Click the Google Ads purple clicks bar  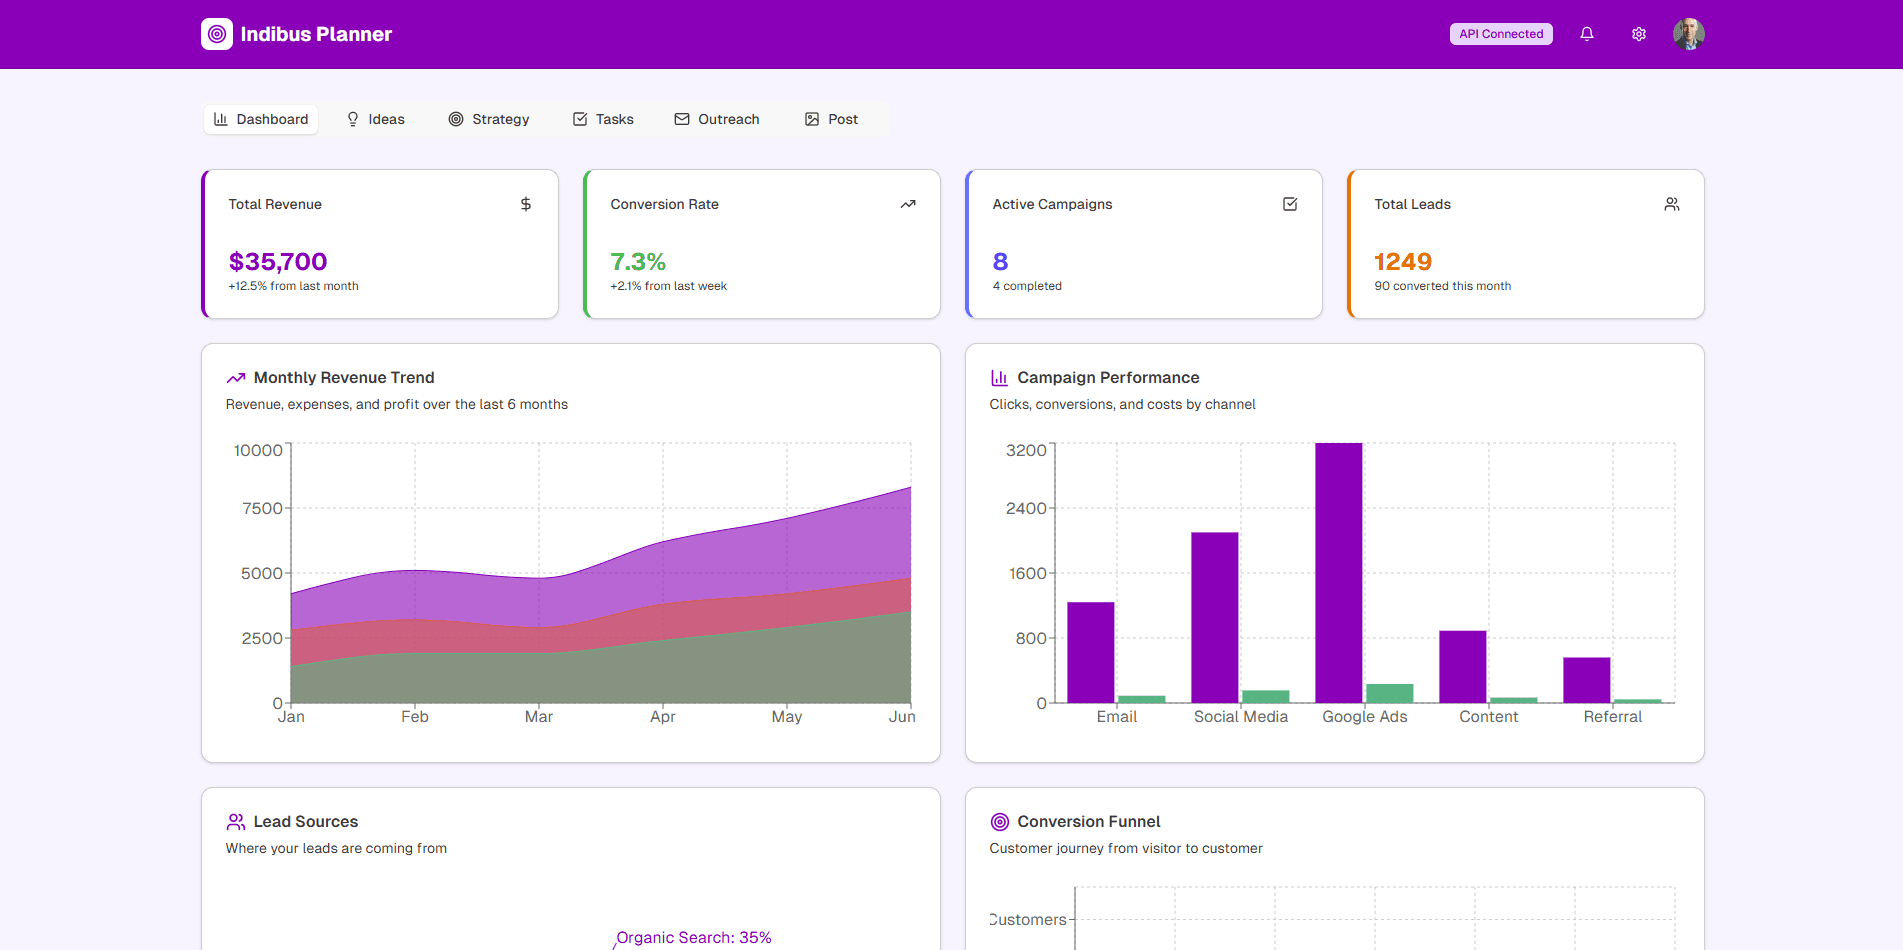[x=1338, y=572]
